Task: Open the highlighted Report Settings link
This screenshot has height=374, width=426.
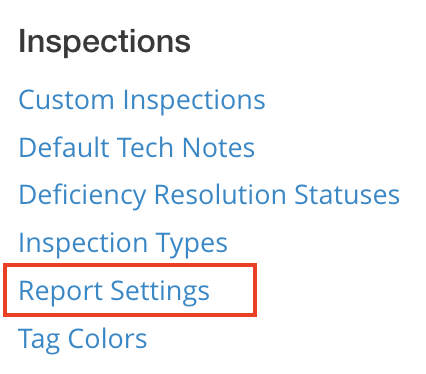Action: tap(114, 291)
